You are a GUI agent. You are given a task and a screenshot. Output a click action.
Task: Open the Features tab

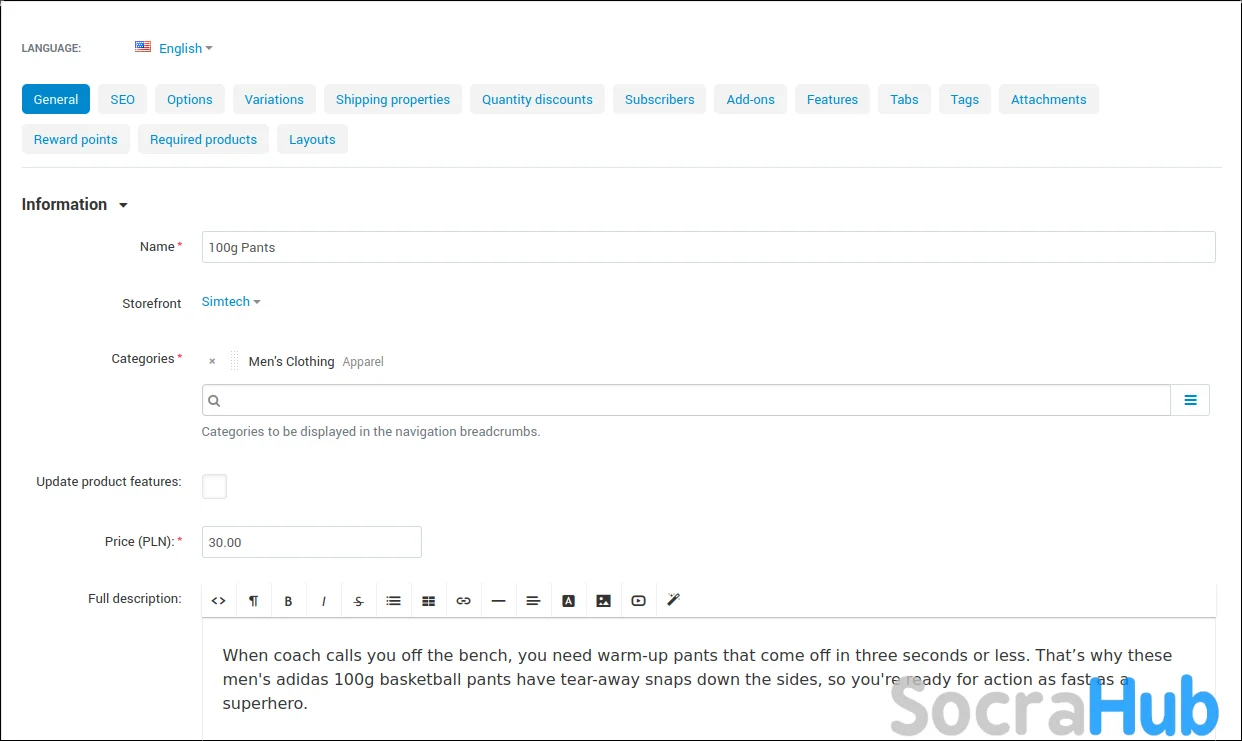(x=832, y=99)
